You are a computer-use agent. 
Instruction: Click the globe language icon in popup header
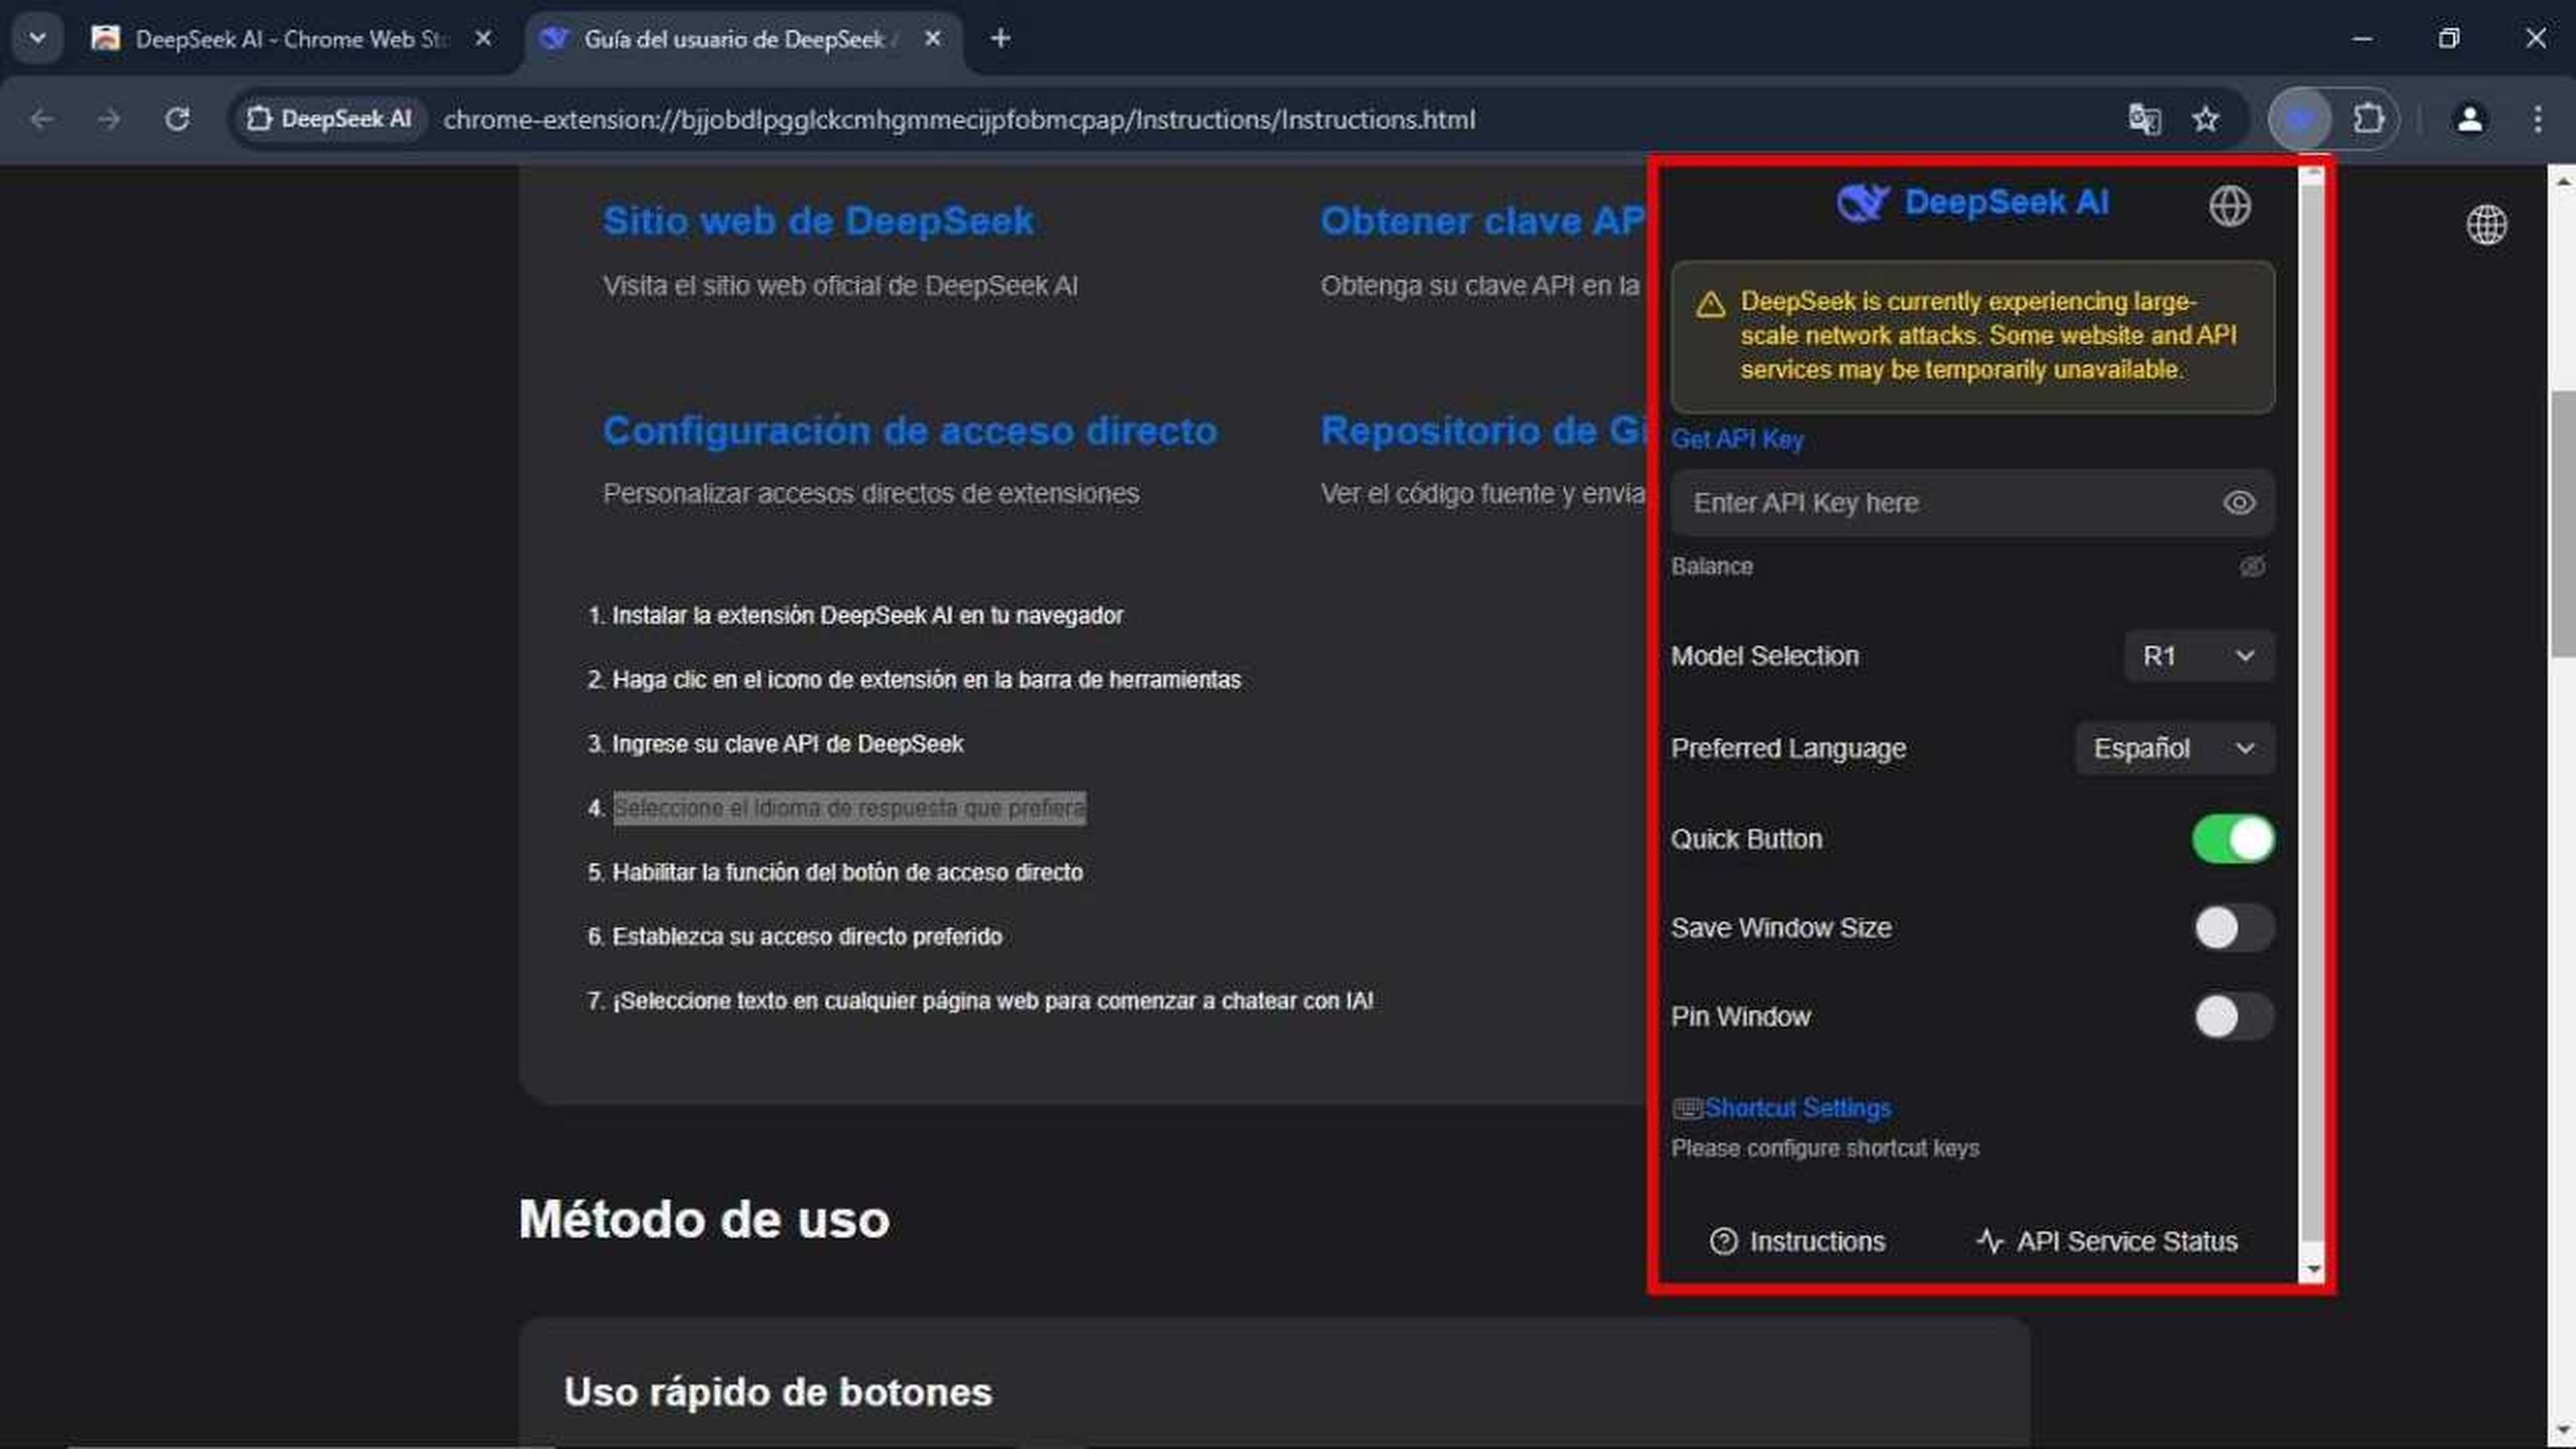point(2229,207)
